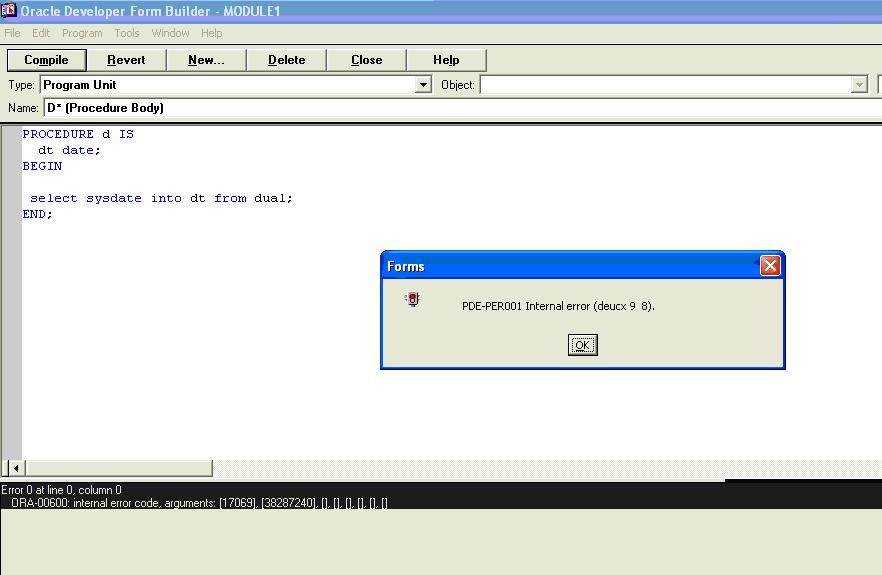Image resolution: width=882 pixels, height=575 pixels.
Task: Click the Revert button
Action: coord(126,60)
